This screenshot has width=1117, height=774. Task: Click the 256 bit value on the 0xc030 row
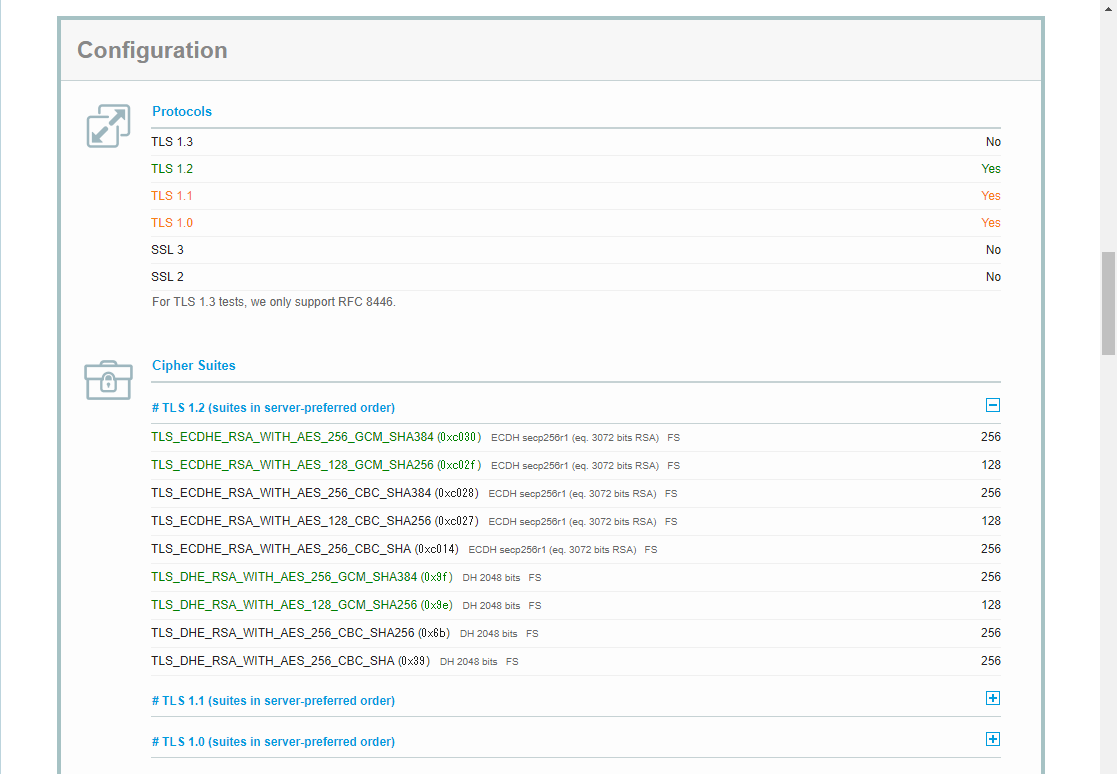[991, 436]
